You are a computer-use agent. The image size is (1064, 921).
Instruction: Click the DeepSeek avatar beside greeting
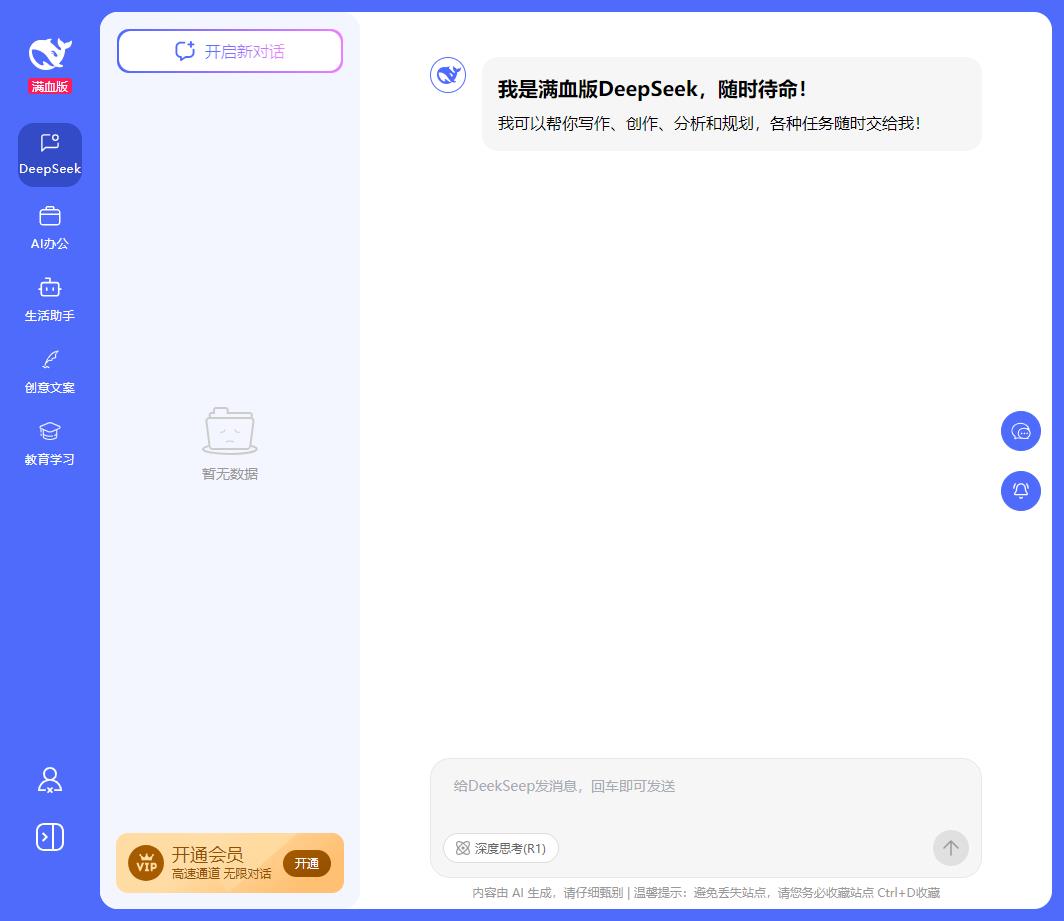tap(448, 75)
